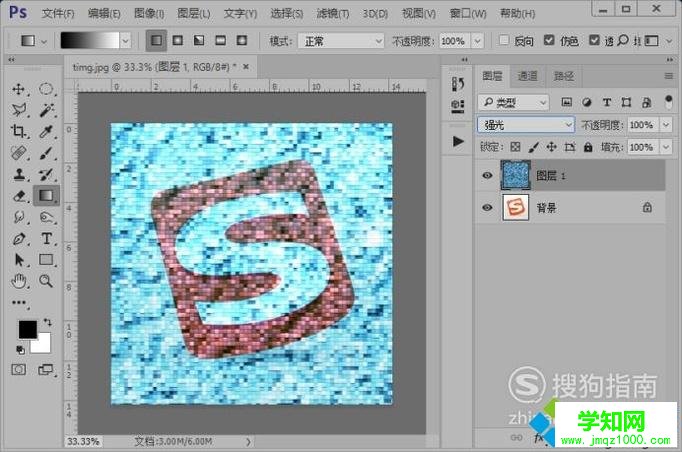Choose the linear gradient style
The image size is (682, 452).
(x=156, y=41)
